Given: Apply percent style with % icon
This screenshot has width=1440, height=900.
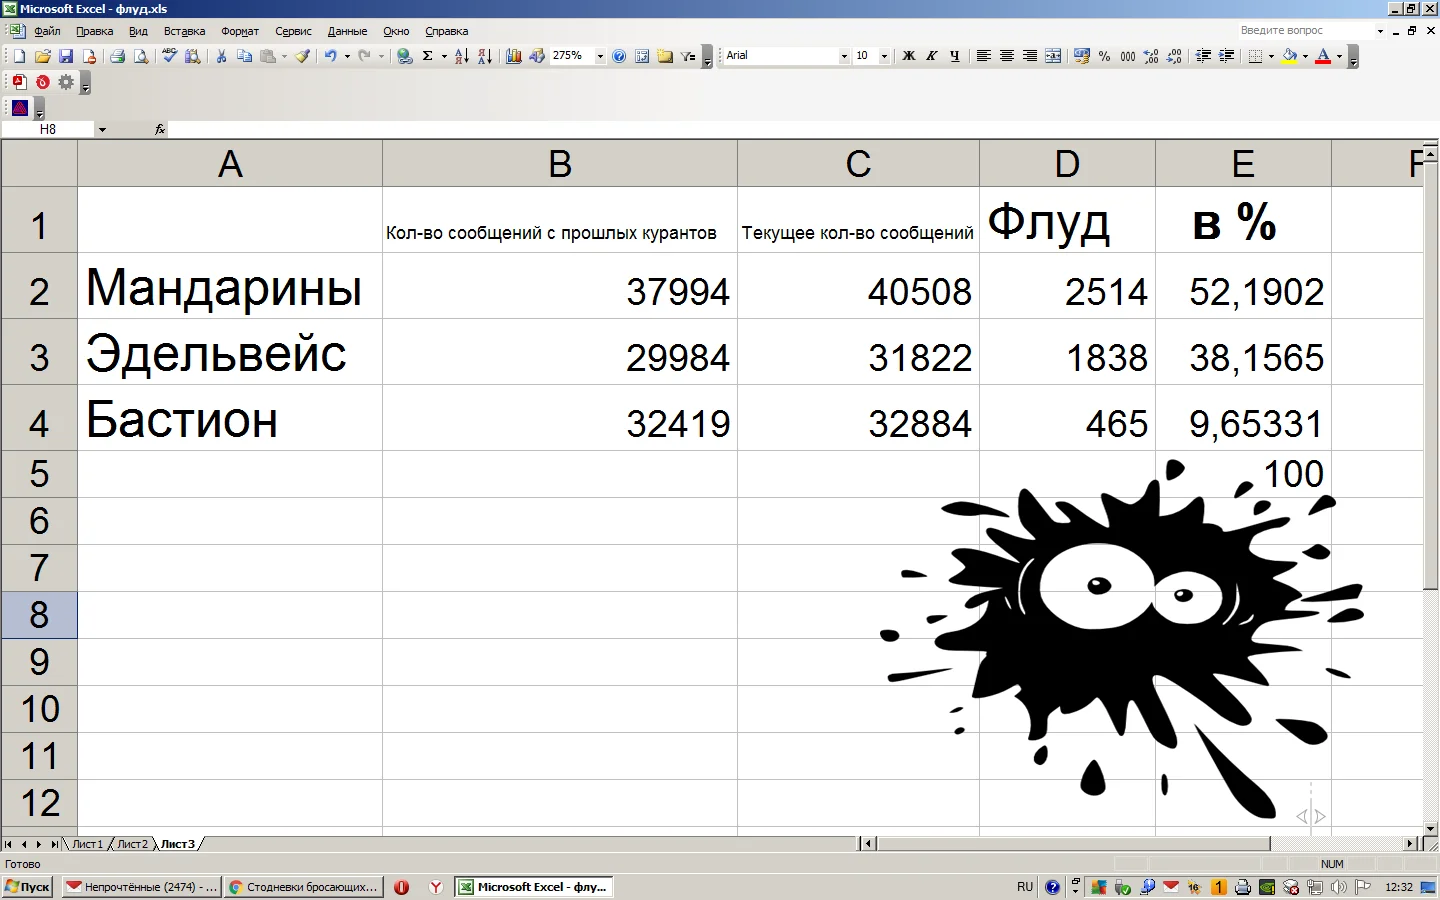Looking at the screenshot, I should pyautogui.click(x=1104, y=56).
